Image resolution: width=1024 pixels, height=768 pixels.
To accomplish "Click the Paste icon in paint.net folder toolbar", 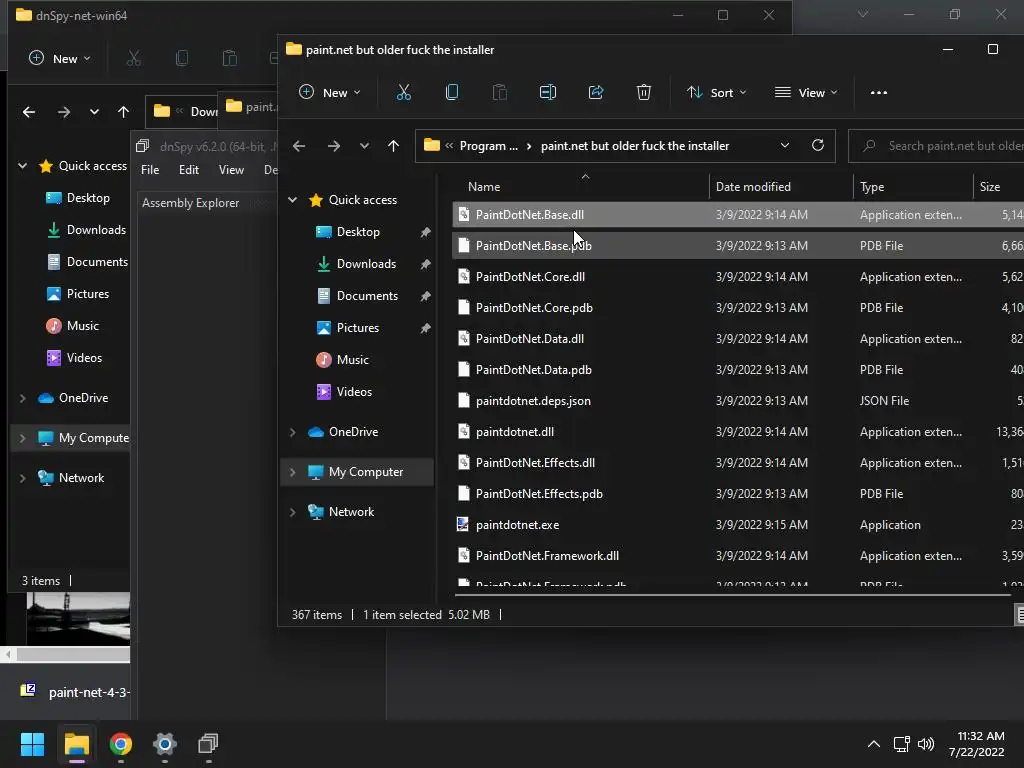I will (500, 93).
